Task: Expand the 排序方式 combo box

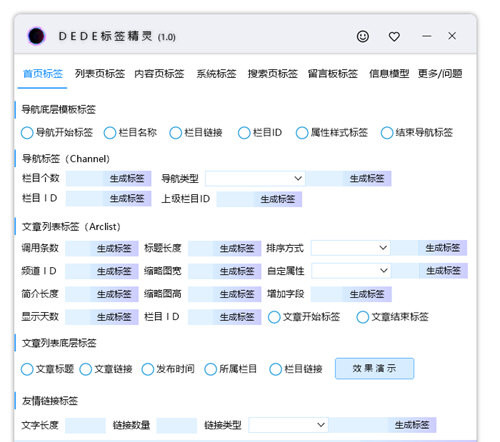Action: point(351,248)
